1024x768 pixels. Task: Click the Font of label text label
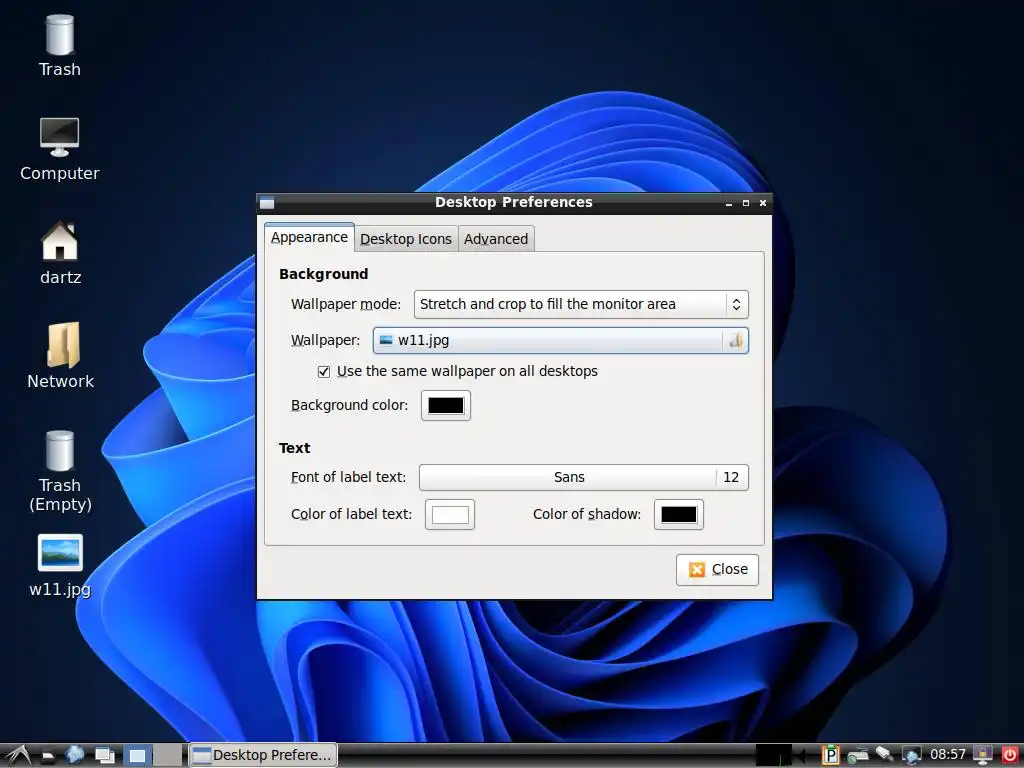348,477
